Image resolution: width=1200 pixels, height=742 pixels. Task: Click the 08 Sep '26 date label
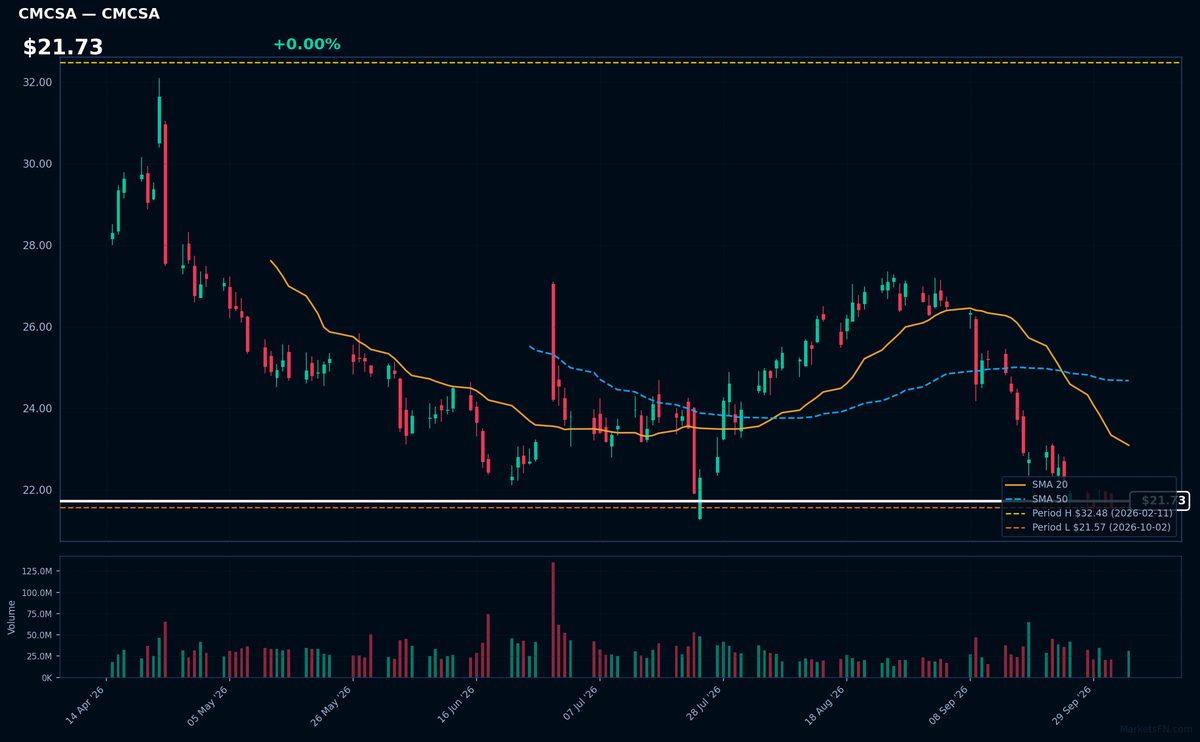(949, 706)
